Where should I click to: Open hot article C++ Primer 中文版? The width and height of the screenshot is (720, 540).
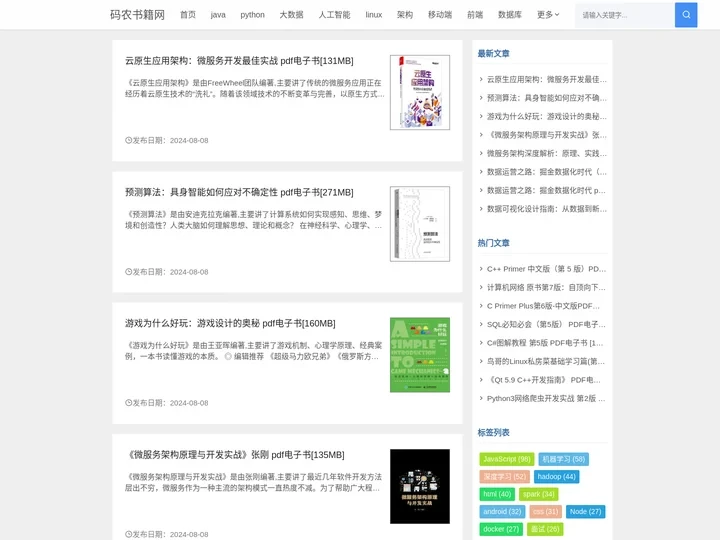(546, 269)
